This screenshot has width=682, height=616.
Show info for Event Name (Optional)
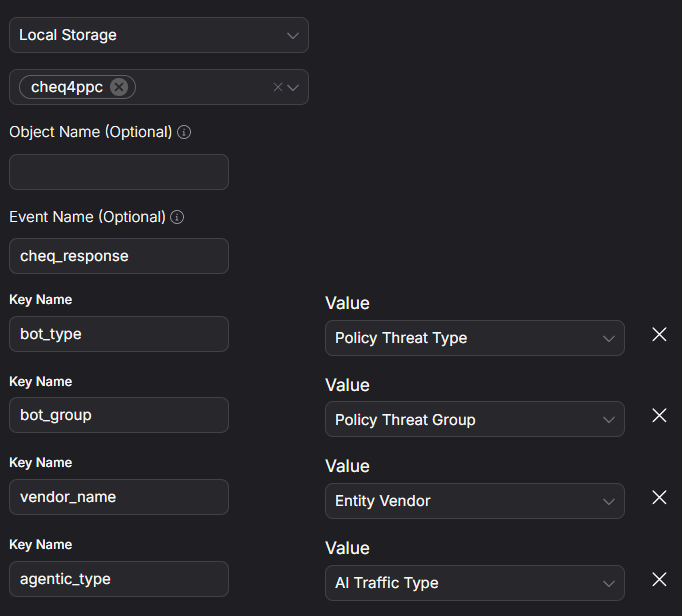[177, 217]
